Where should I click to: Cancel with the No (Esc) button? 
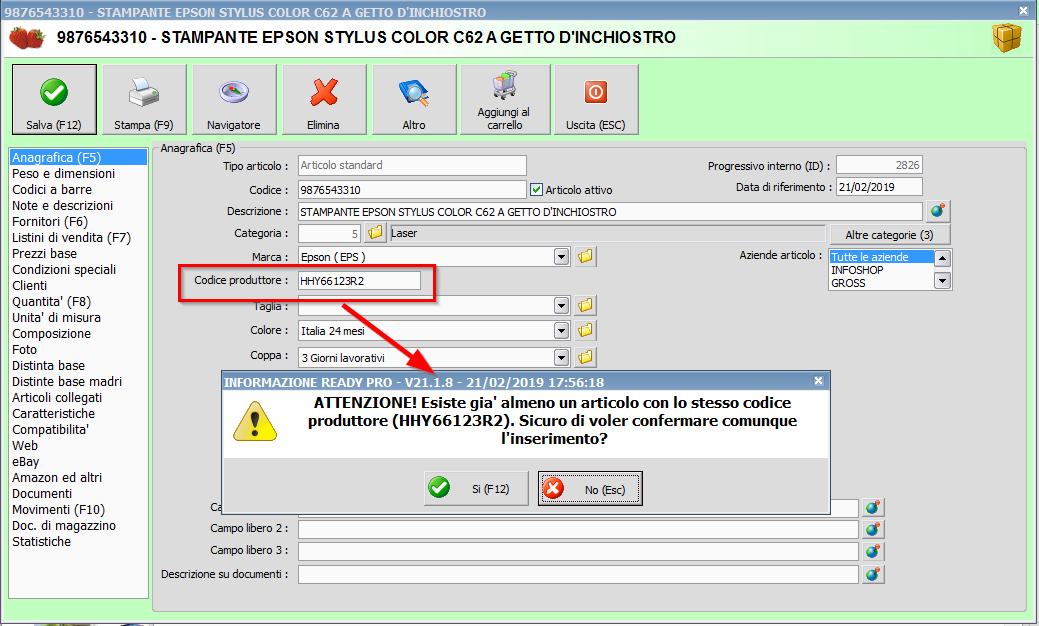pos(590,488)
